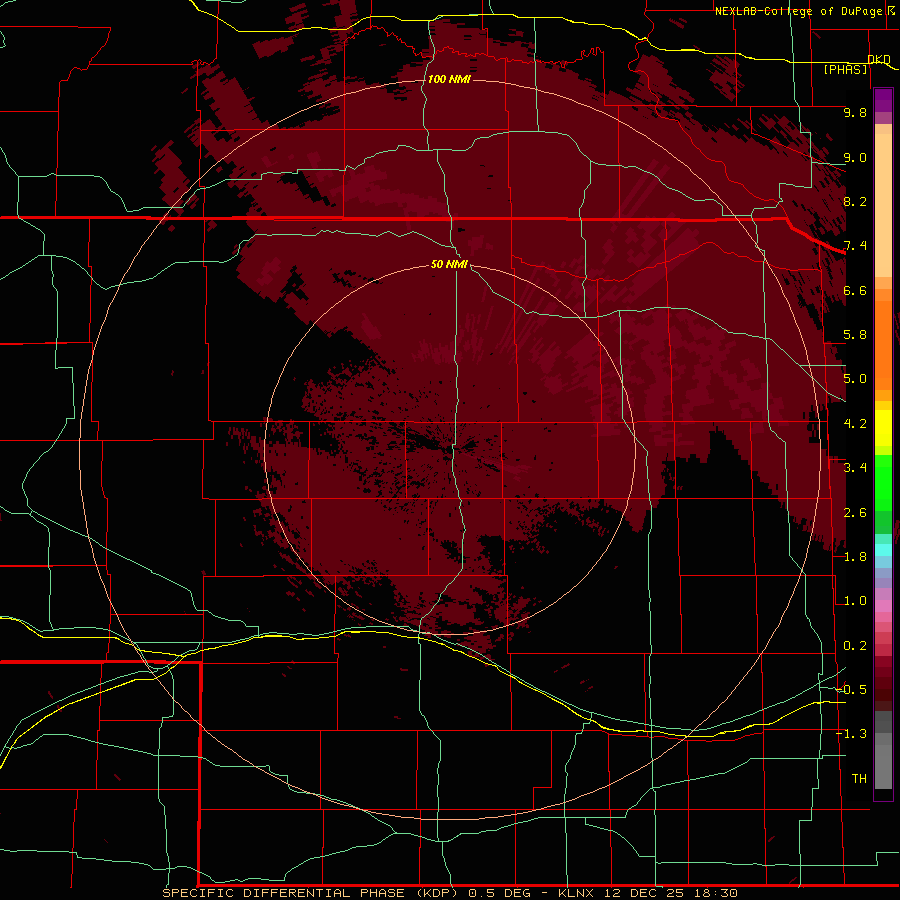
Task: Click the 6.6 value on the color scale
Action: pos(855,290)
